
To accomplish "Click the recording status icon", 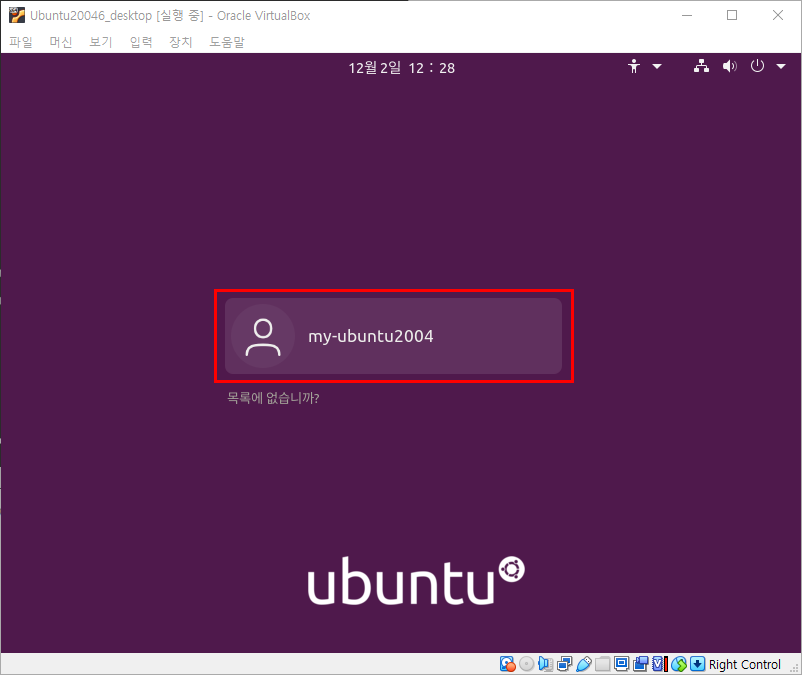I will 640,664.
